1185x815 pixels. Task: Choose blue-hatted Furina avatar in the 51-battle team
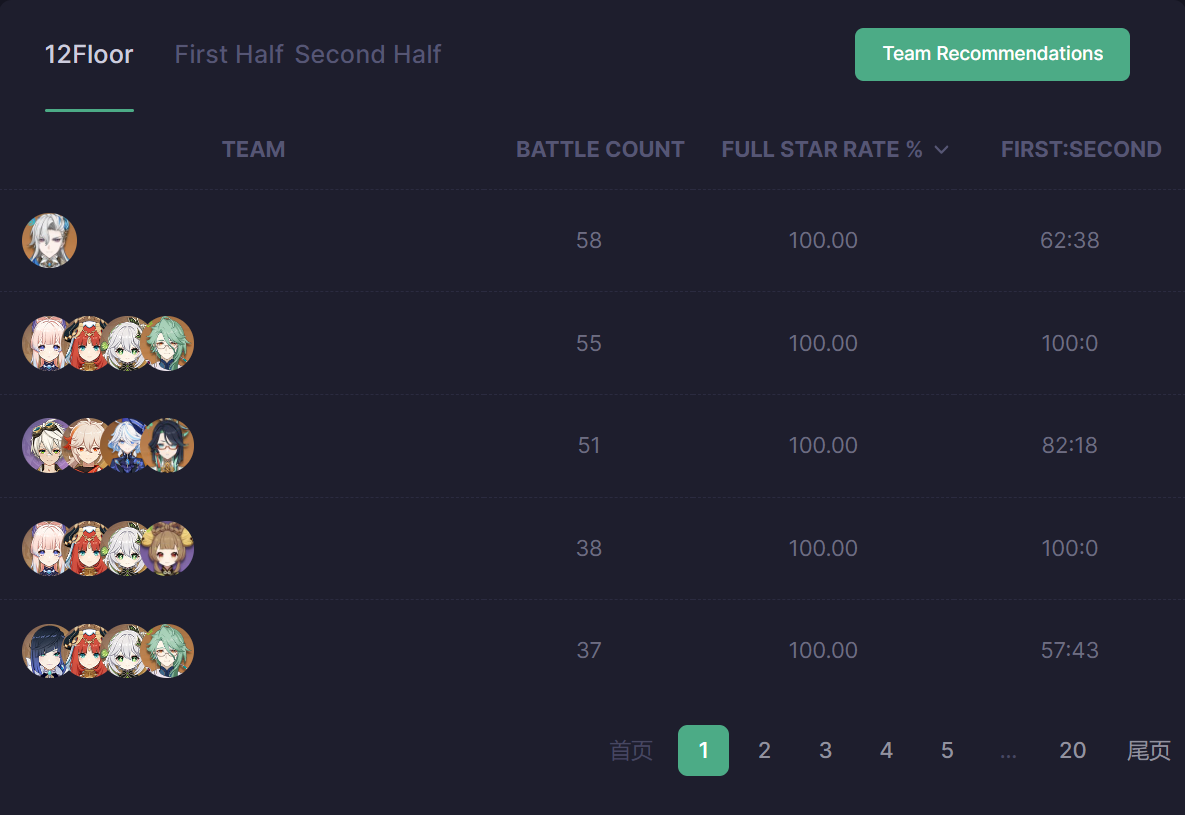tap(126, 446)
